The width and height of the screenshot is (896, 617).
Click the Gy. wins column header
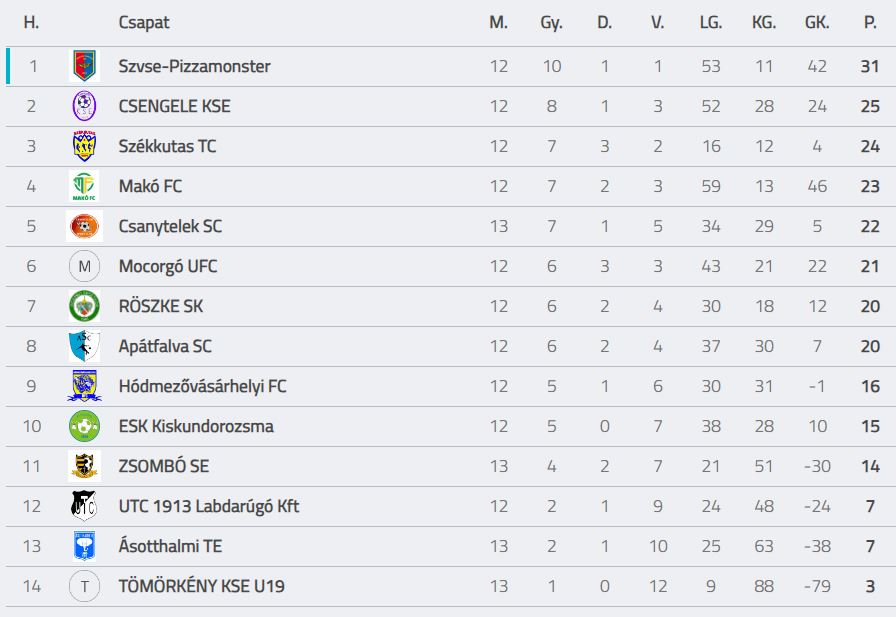pyautogui.click(x=551, y=22)
